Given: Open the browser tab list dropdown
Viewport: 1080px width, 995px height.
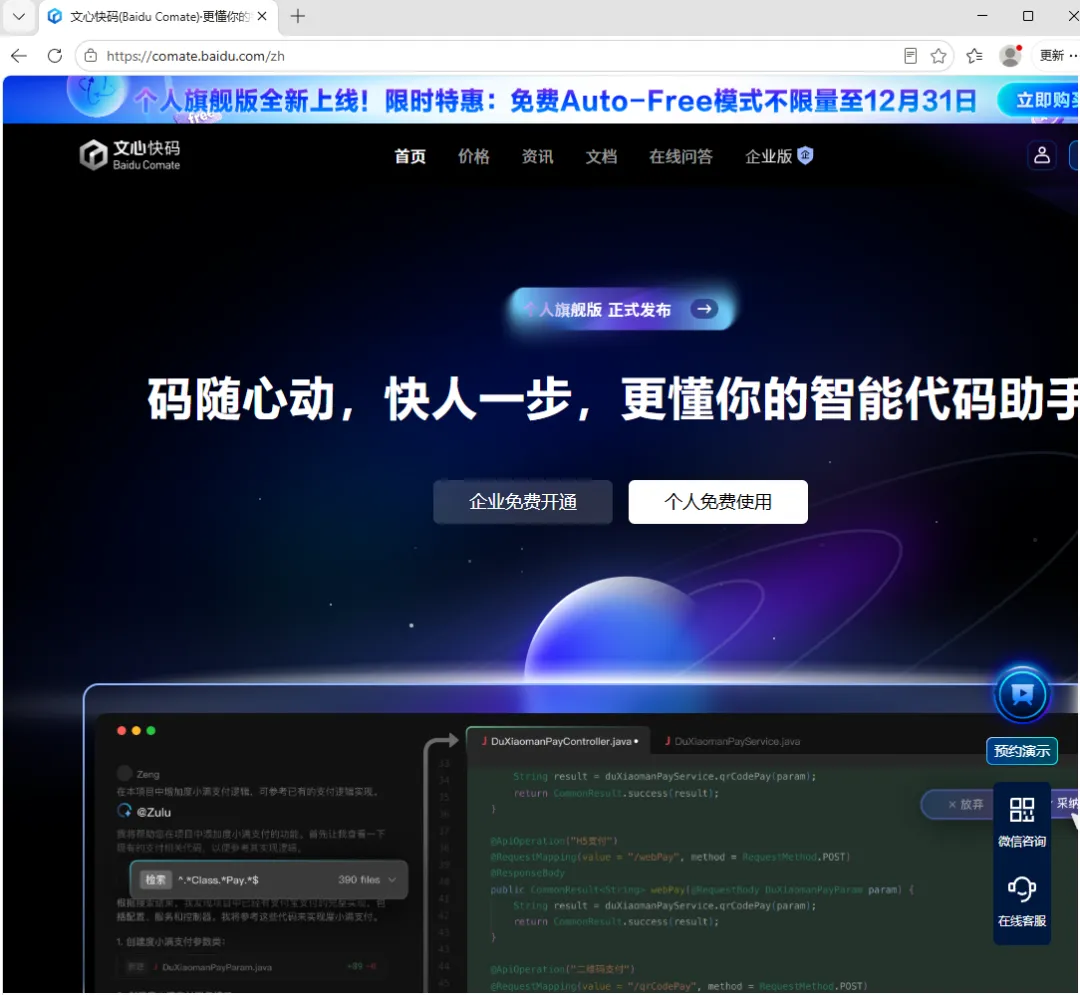Looking at the screenshot, I should click(x=19, y=16).
